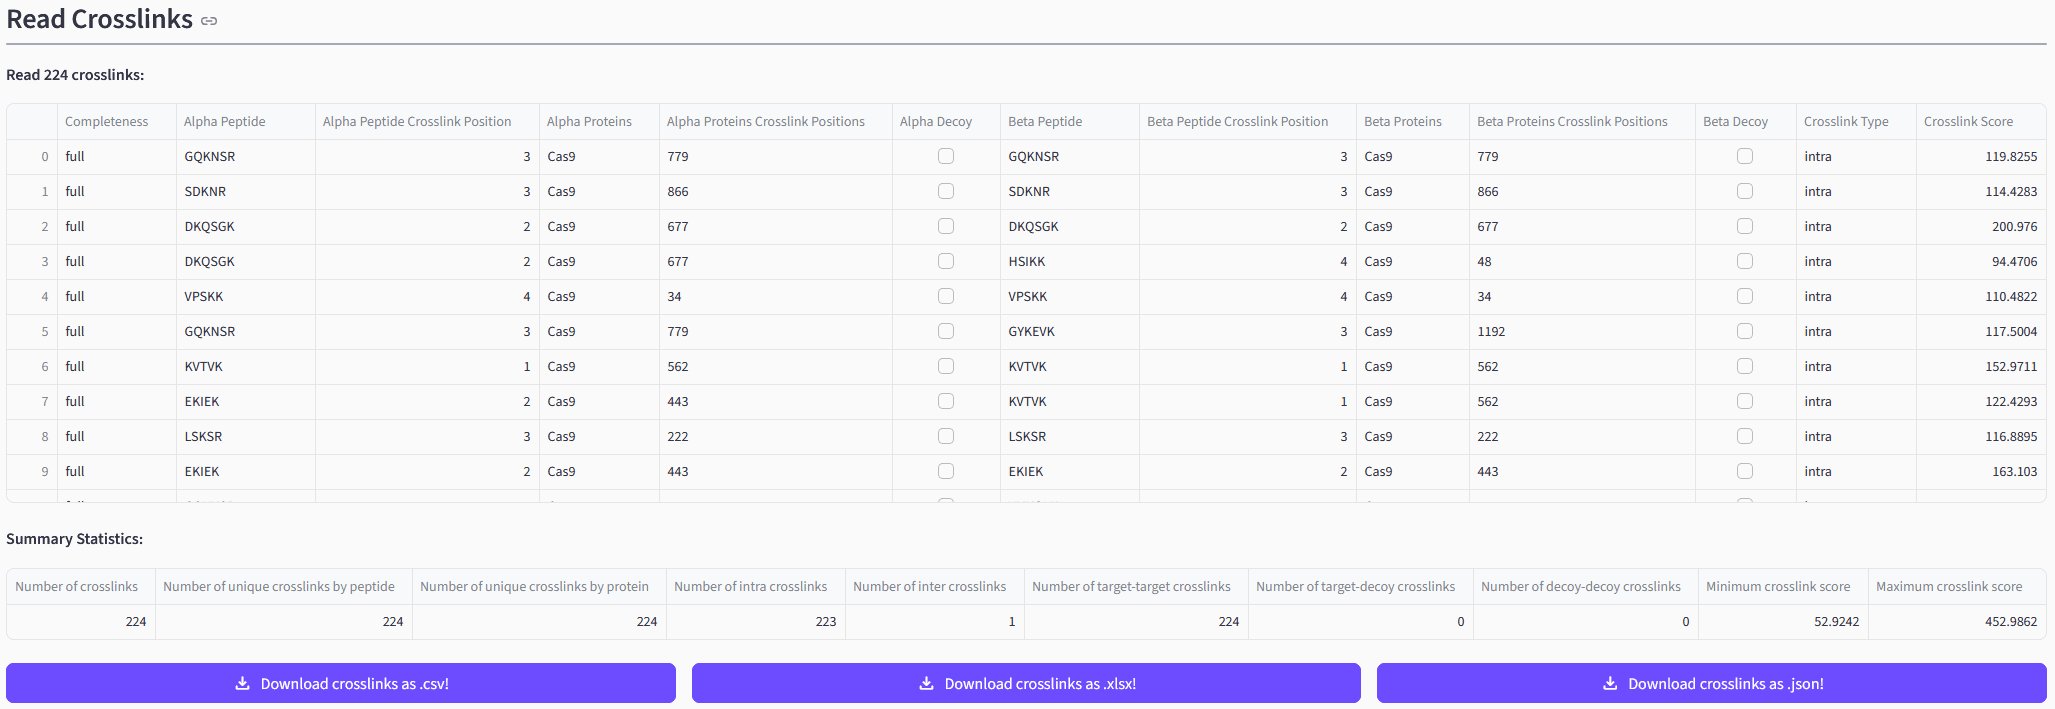
Task: Click the 200.976 crosslink score cell
Action: (2014, 226)
